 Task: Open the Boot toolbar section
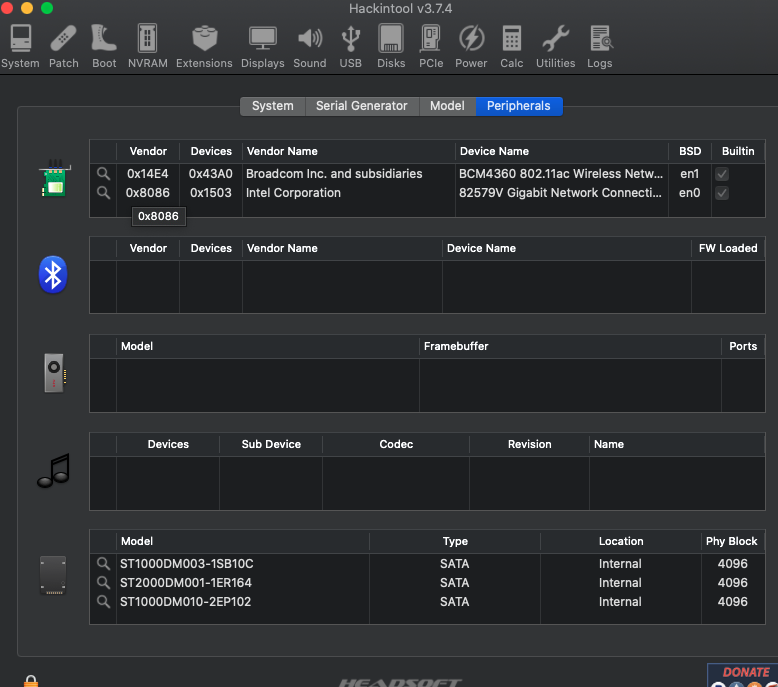tap(104, 47)
